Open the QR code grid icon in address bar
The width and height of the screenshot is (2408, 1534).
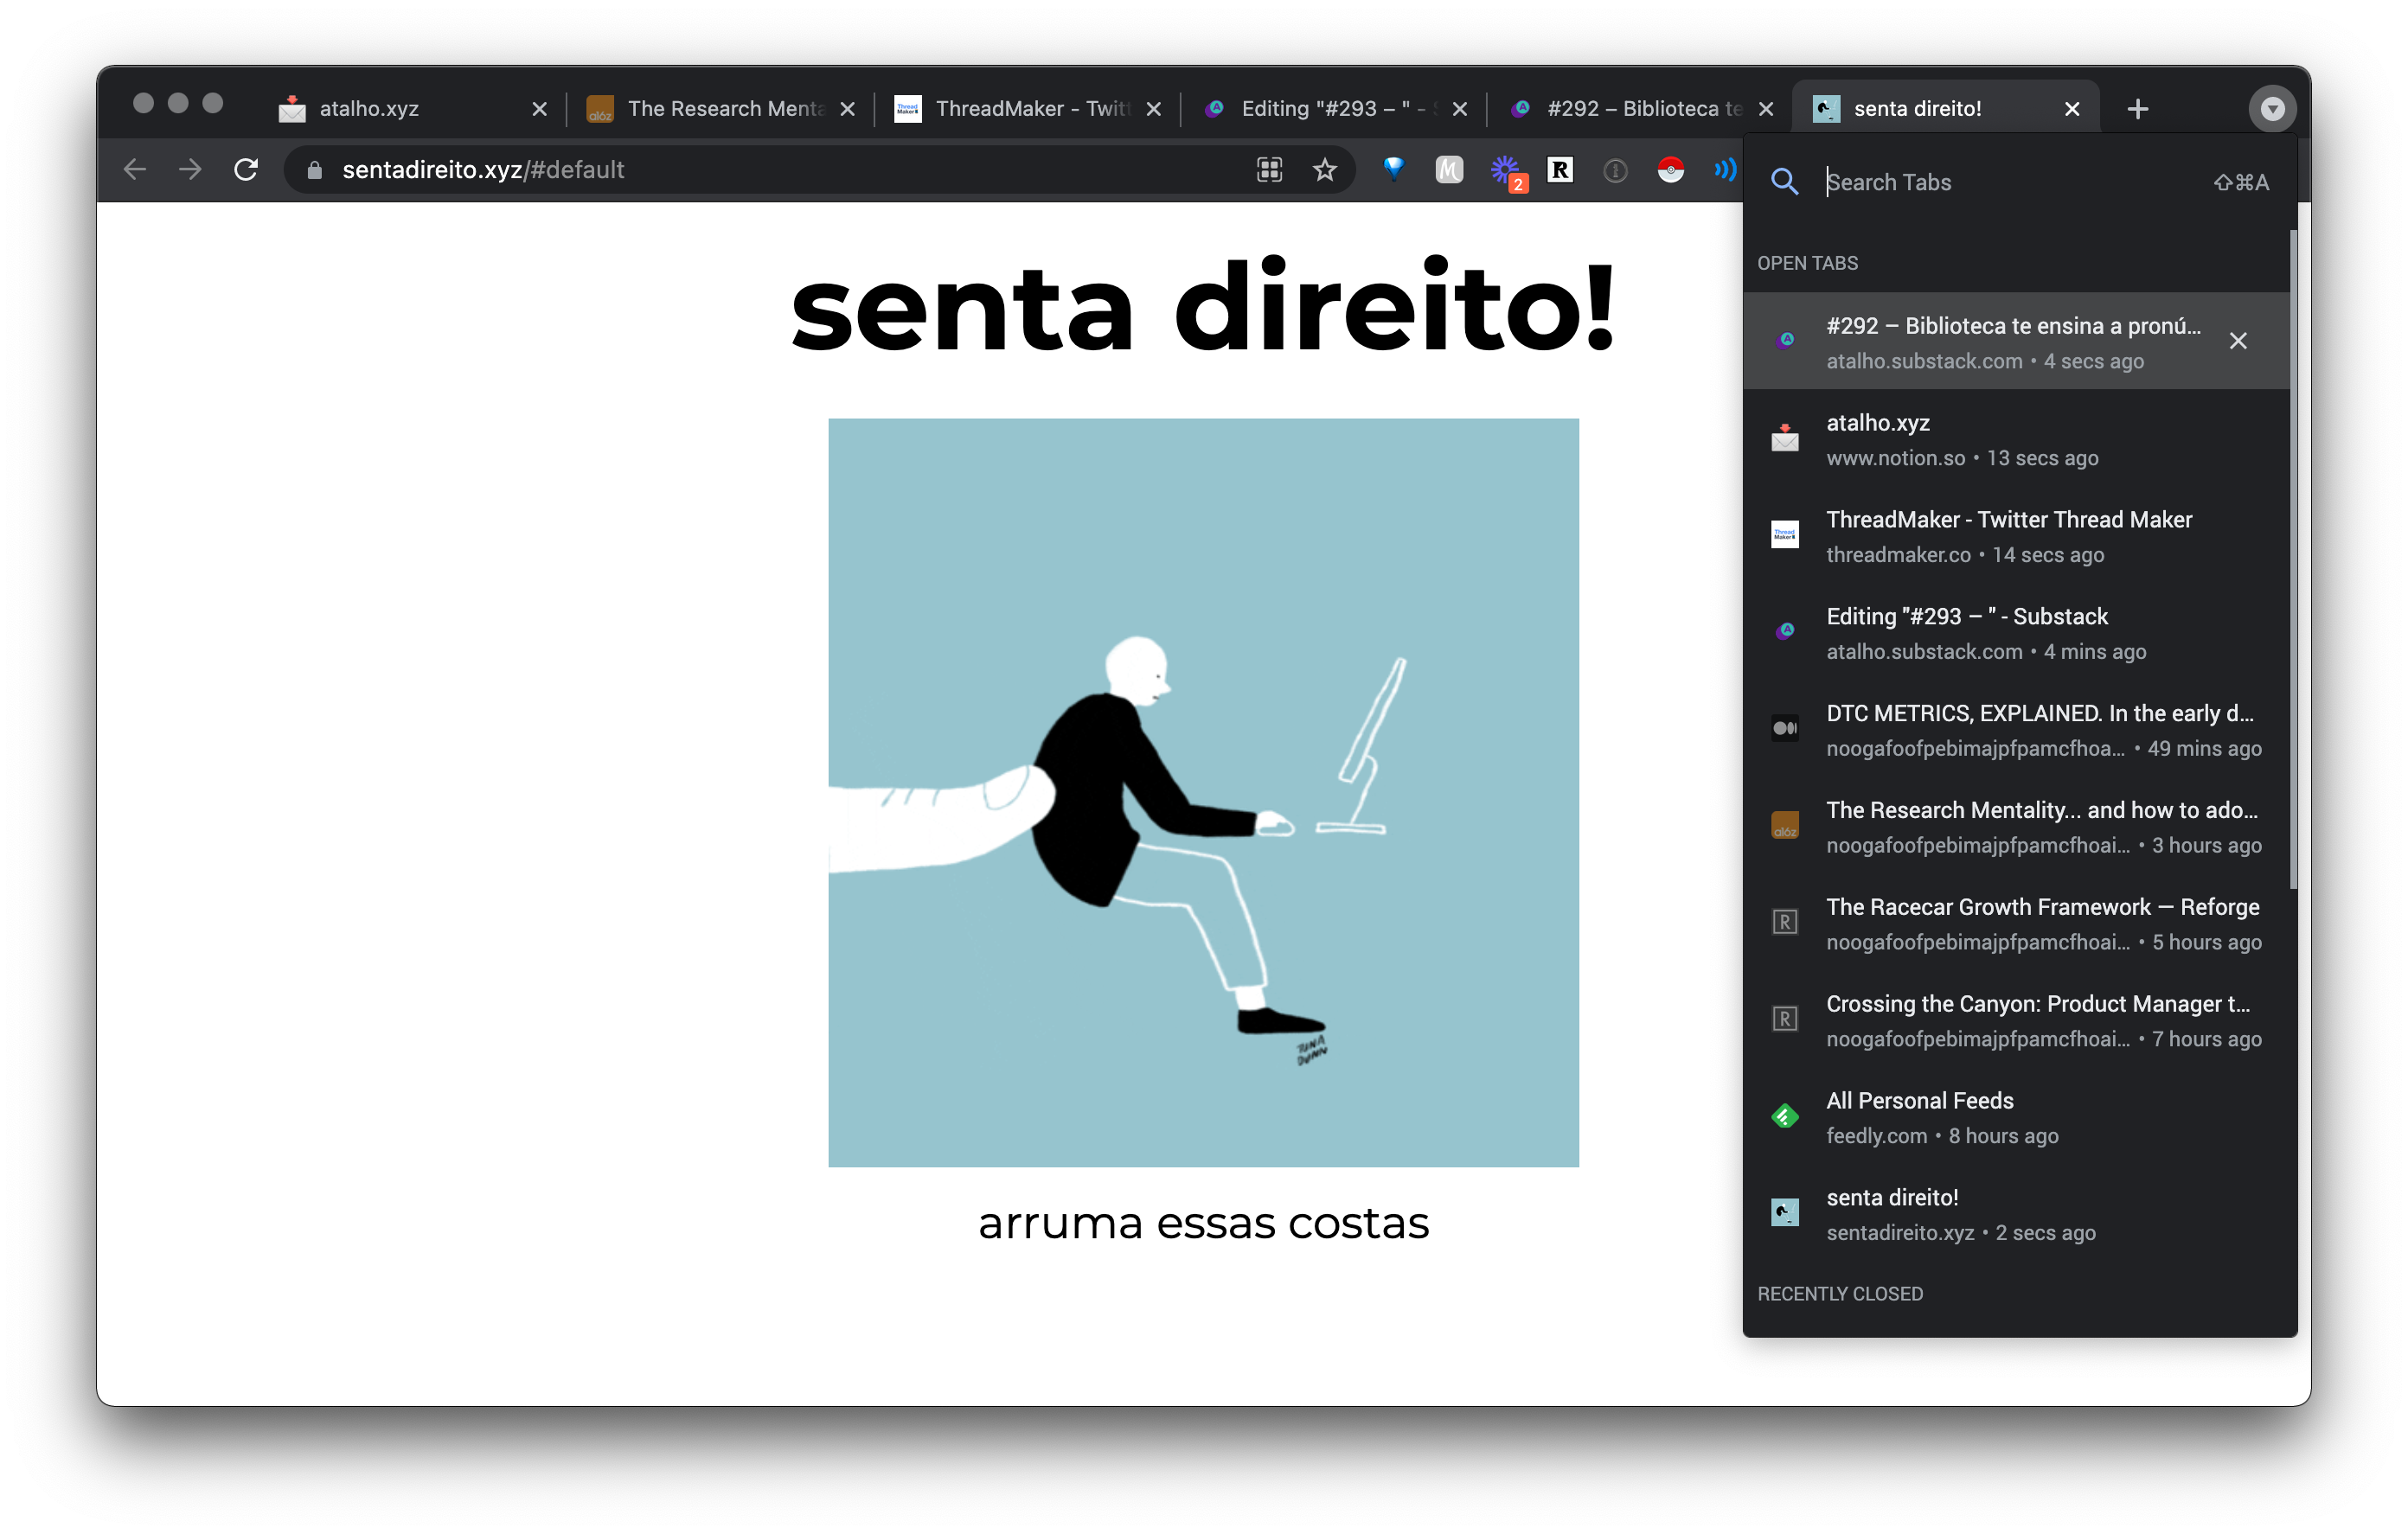pos(1269,170)
